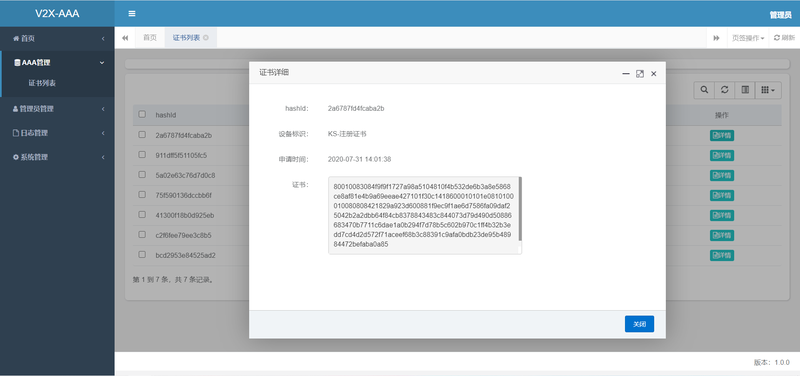Expand the 首页 sidebar menu
Screen dimensions: 800x376
coord(57,38)
